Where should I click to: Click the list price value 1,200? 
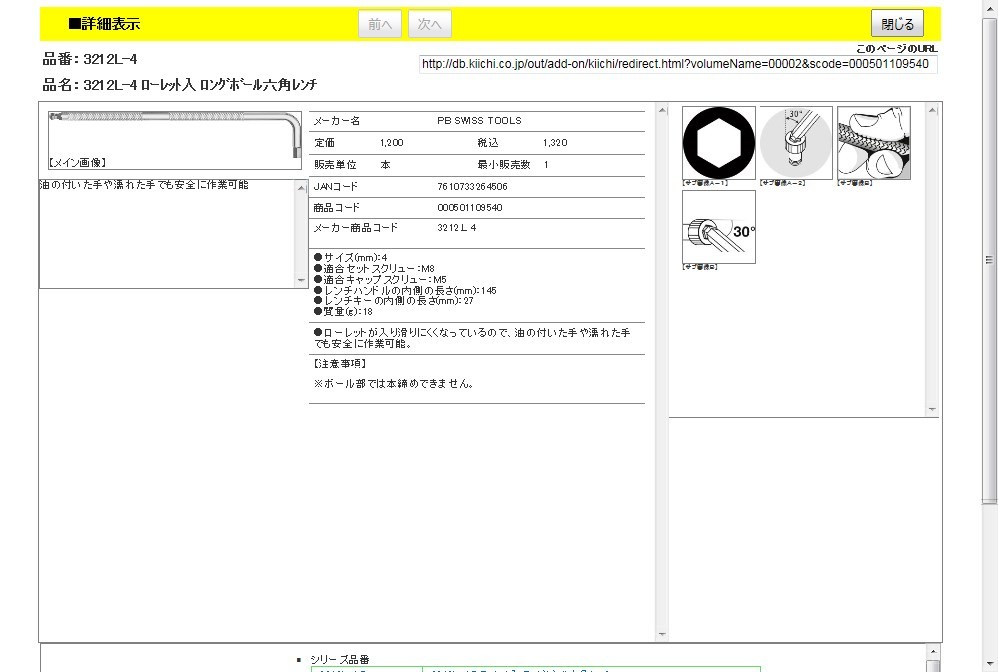tap(391, 143)
